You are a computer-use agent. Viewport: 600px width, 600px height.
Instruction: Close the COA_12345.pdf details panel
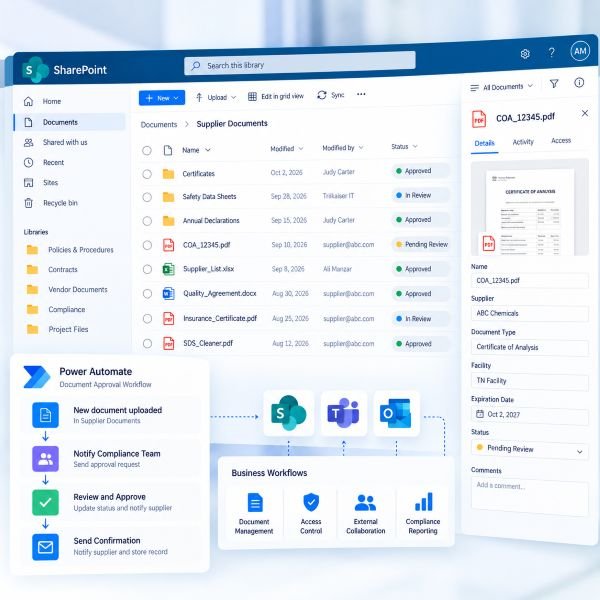[585, 113]
